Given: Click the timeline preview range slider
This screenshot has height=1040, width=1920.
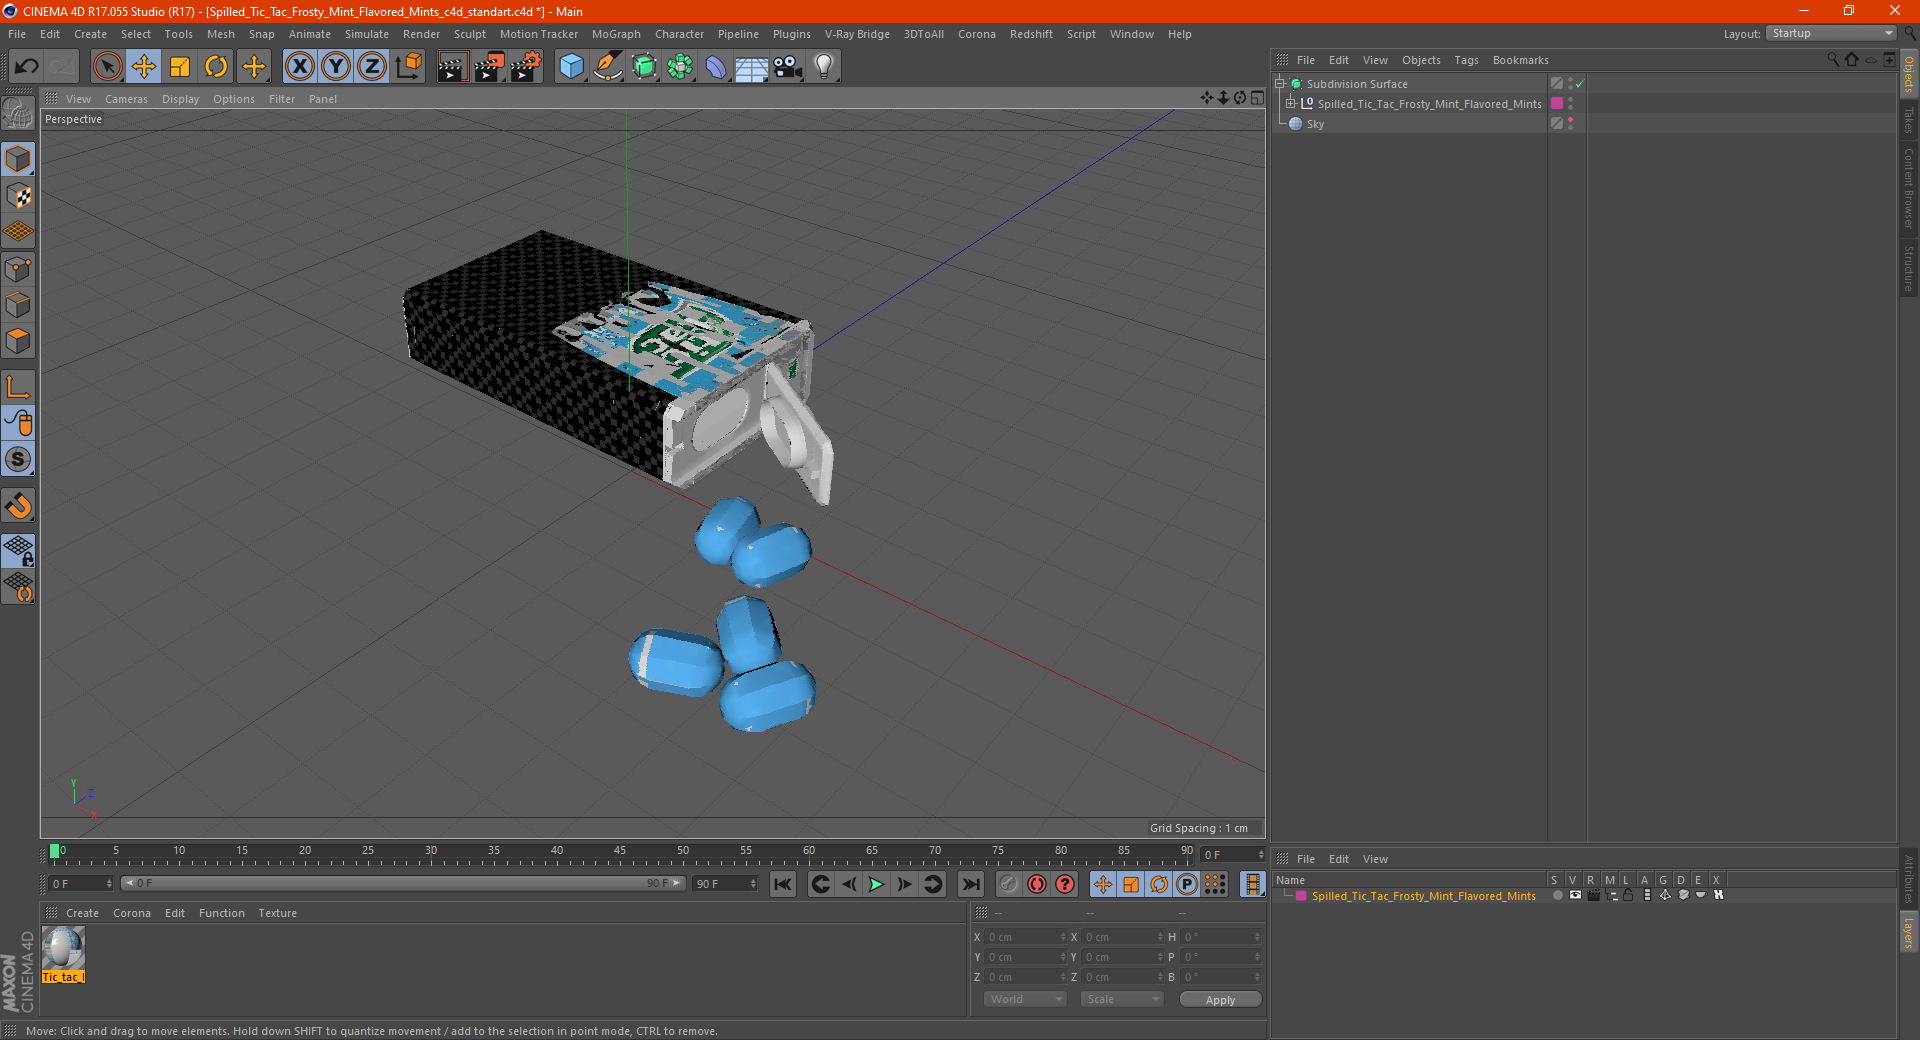Looking at the screenshot, I should coord(403,884).
